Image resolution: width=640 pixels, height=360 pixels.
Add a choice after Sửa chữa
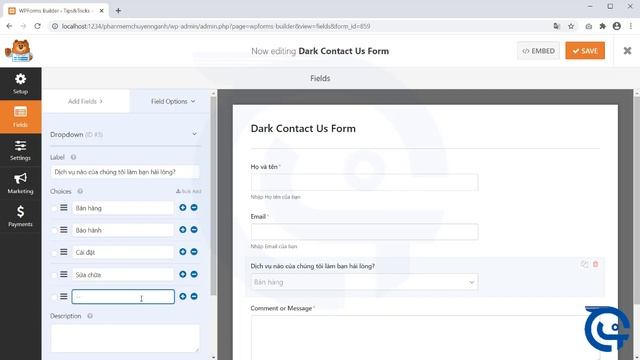coord(183,274)
